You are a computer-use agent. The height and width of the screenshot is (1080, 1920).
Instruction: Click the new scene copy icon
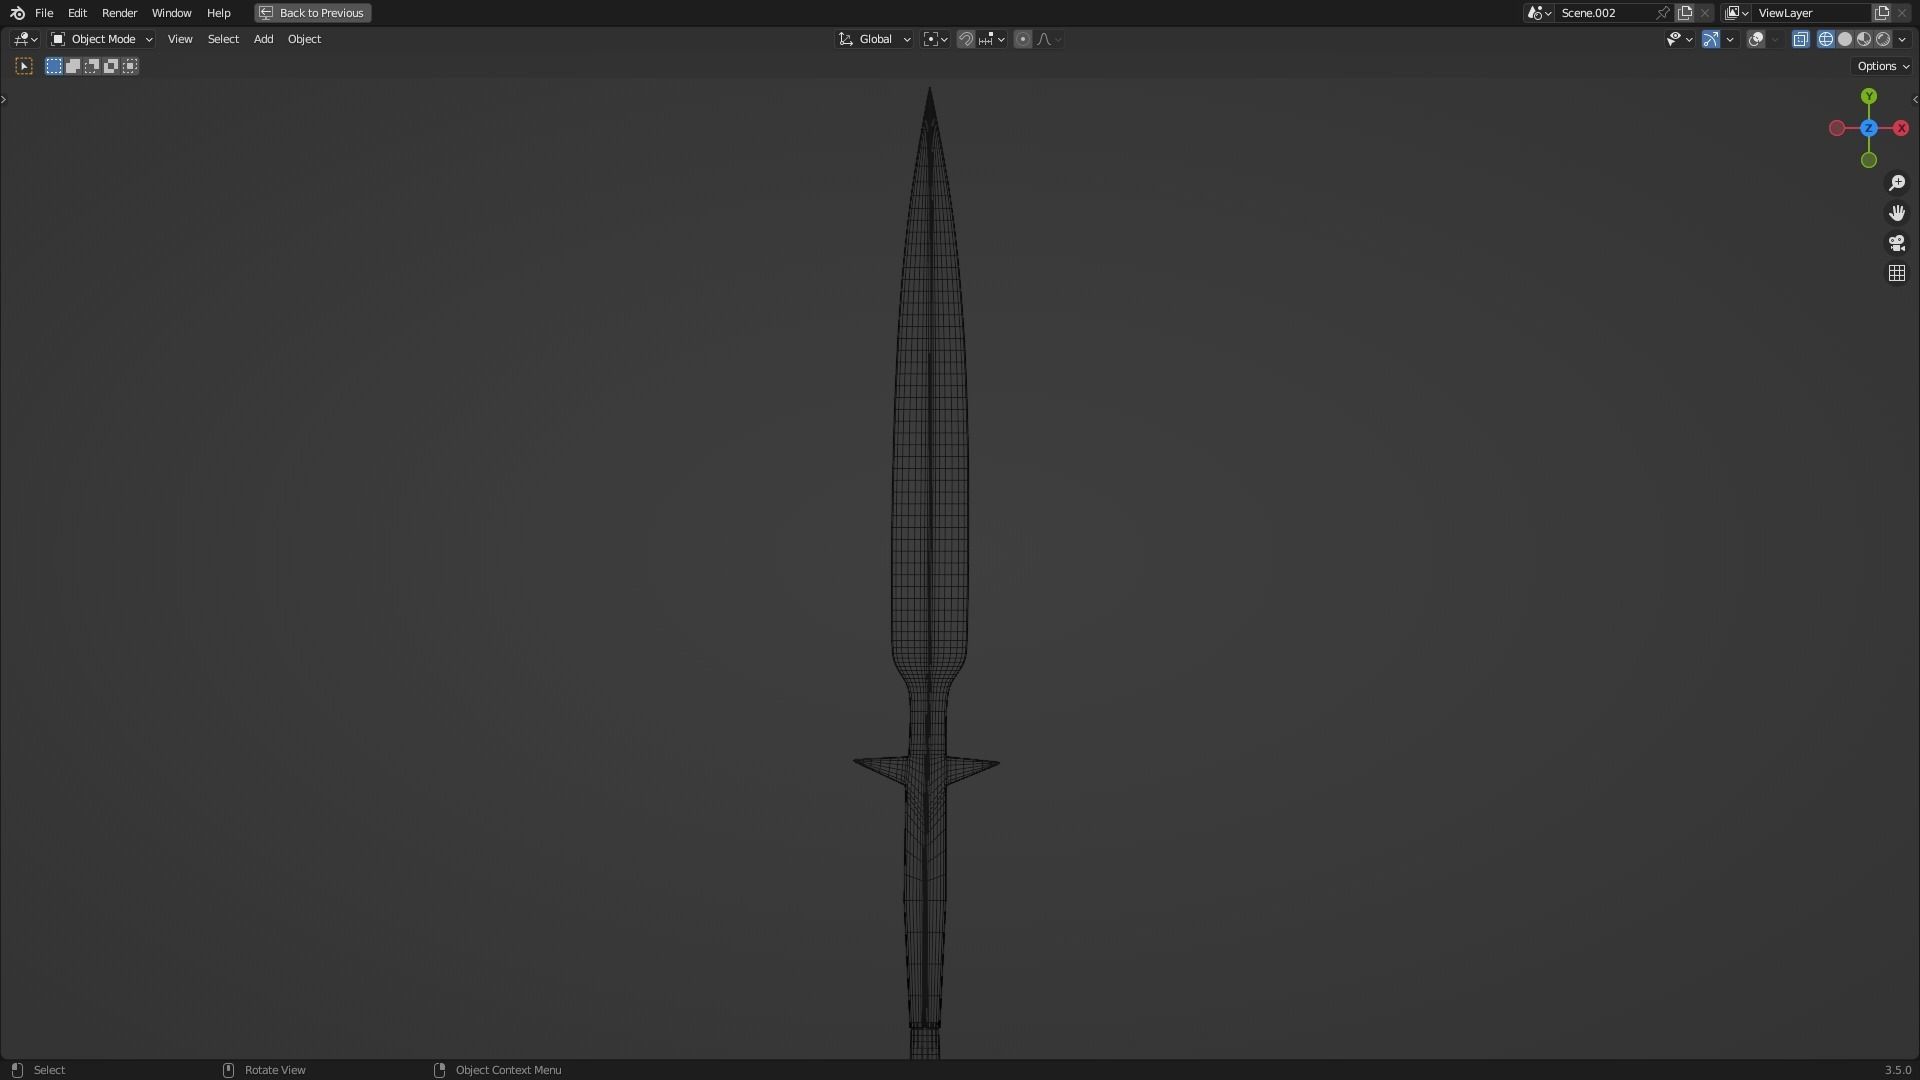[1685, 13]
